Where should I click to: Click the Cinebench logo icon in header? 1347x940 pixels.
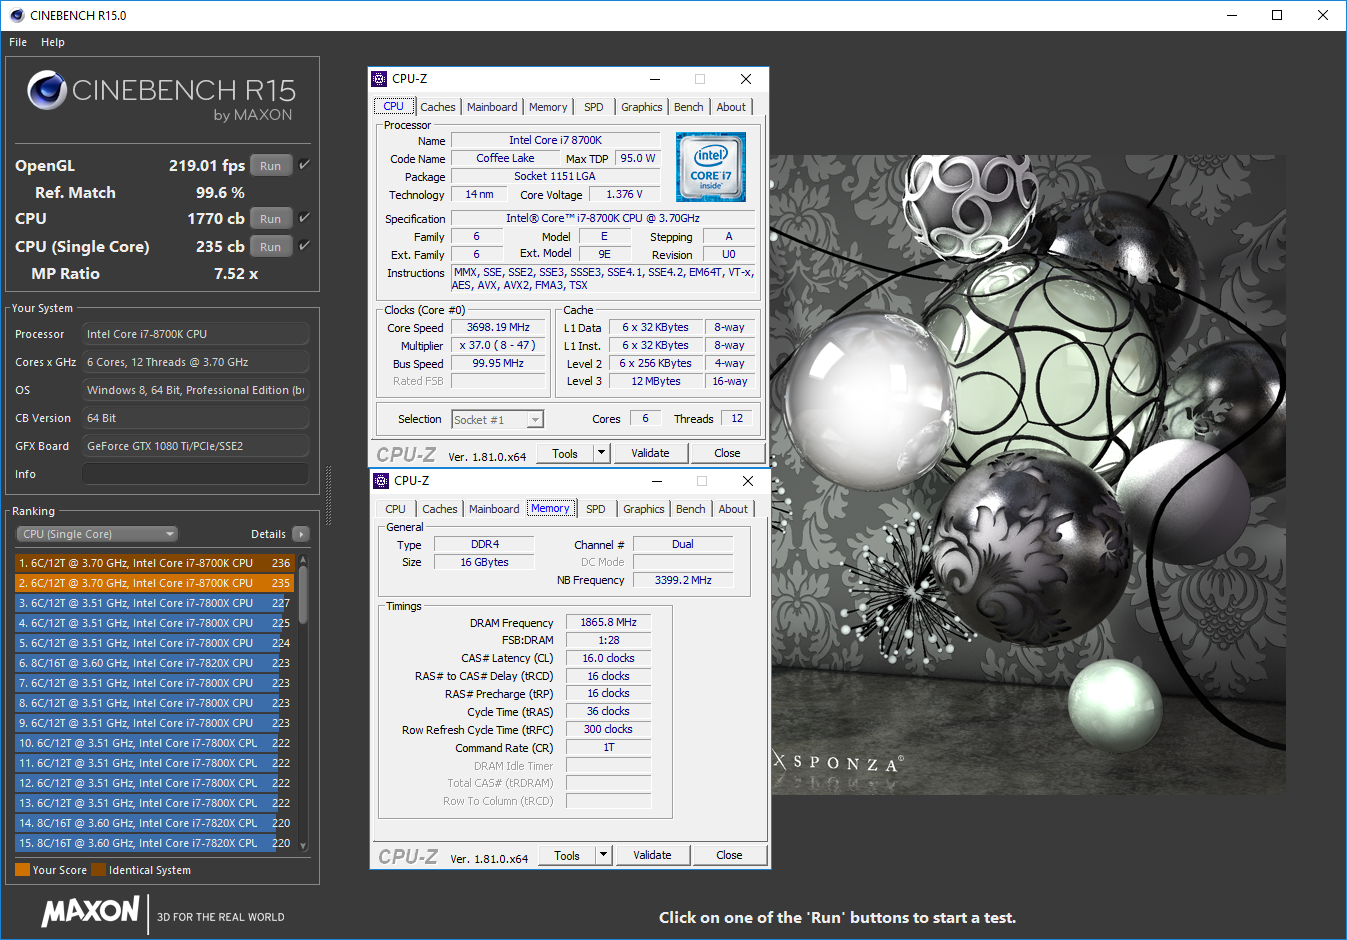point(46,90)
